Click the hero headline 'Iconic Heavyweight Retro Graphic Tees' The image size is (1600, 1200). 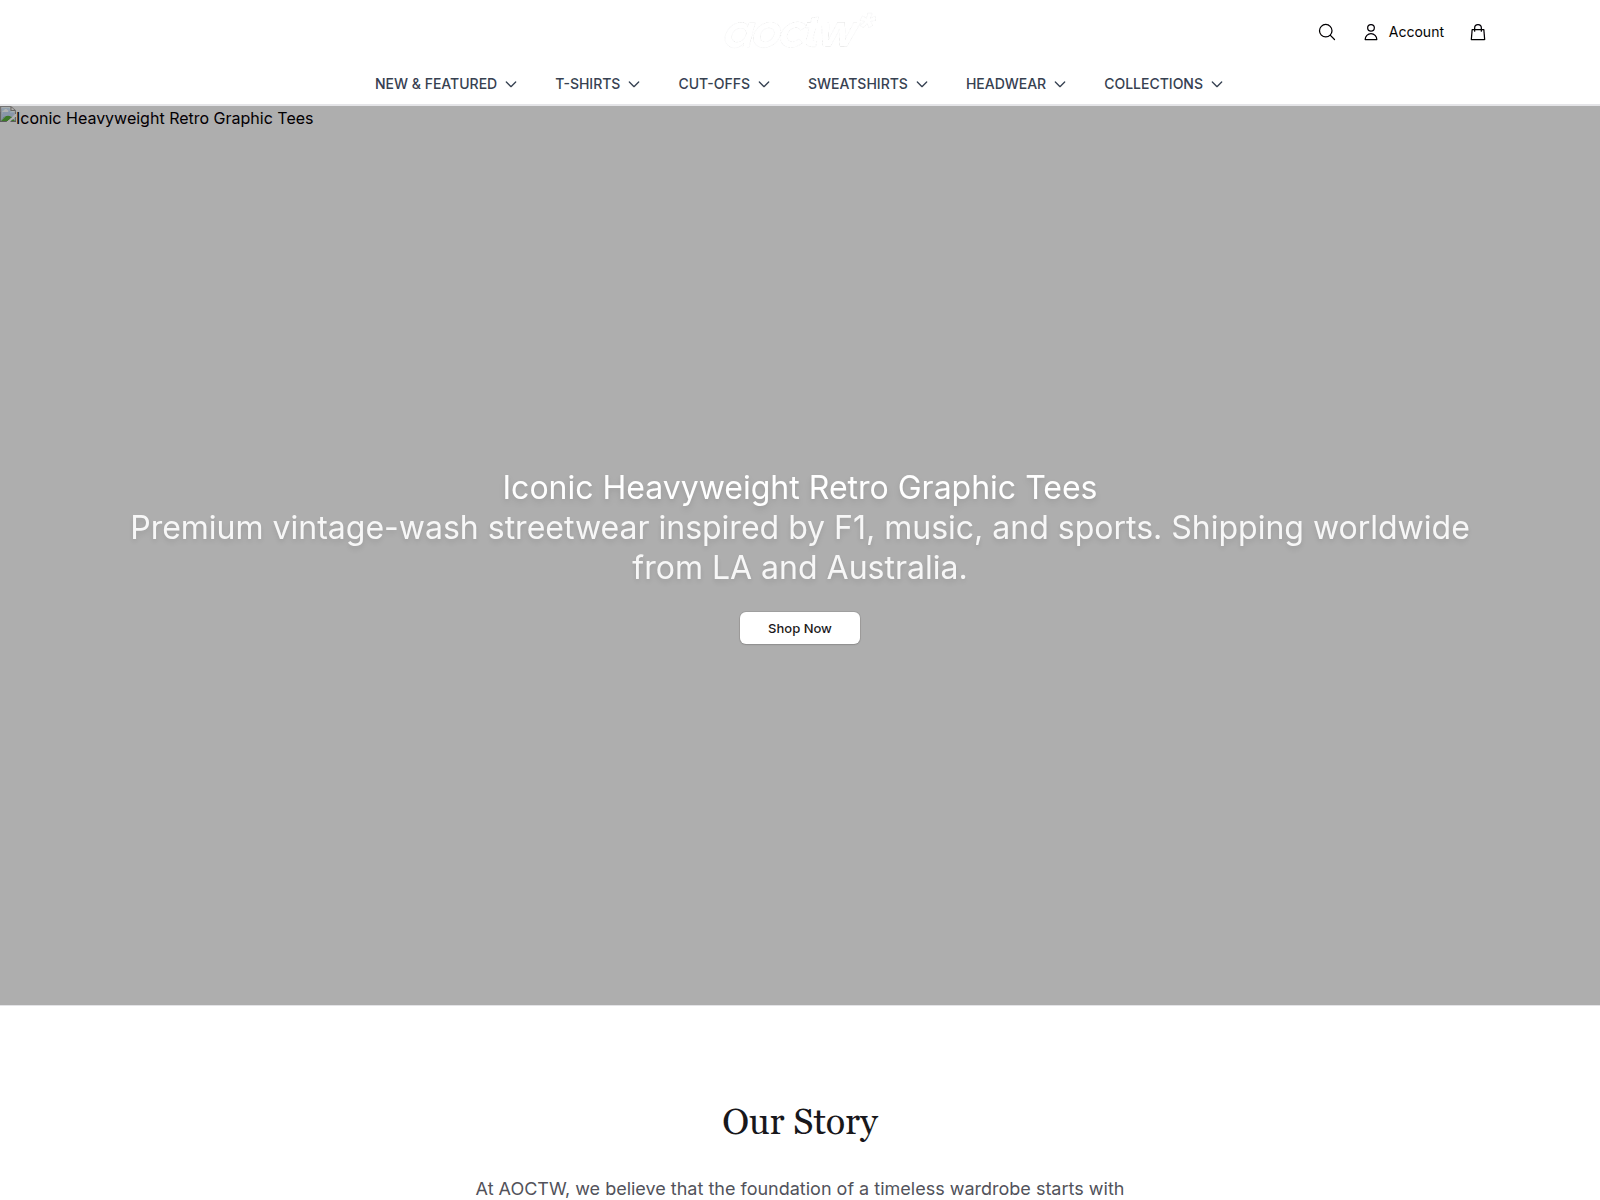(800, 487)
